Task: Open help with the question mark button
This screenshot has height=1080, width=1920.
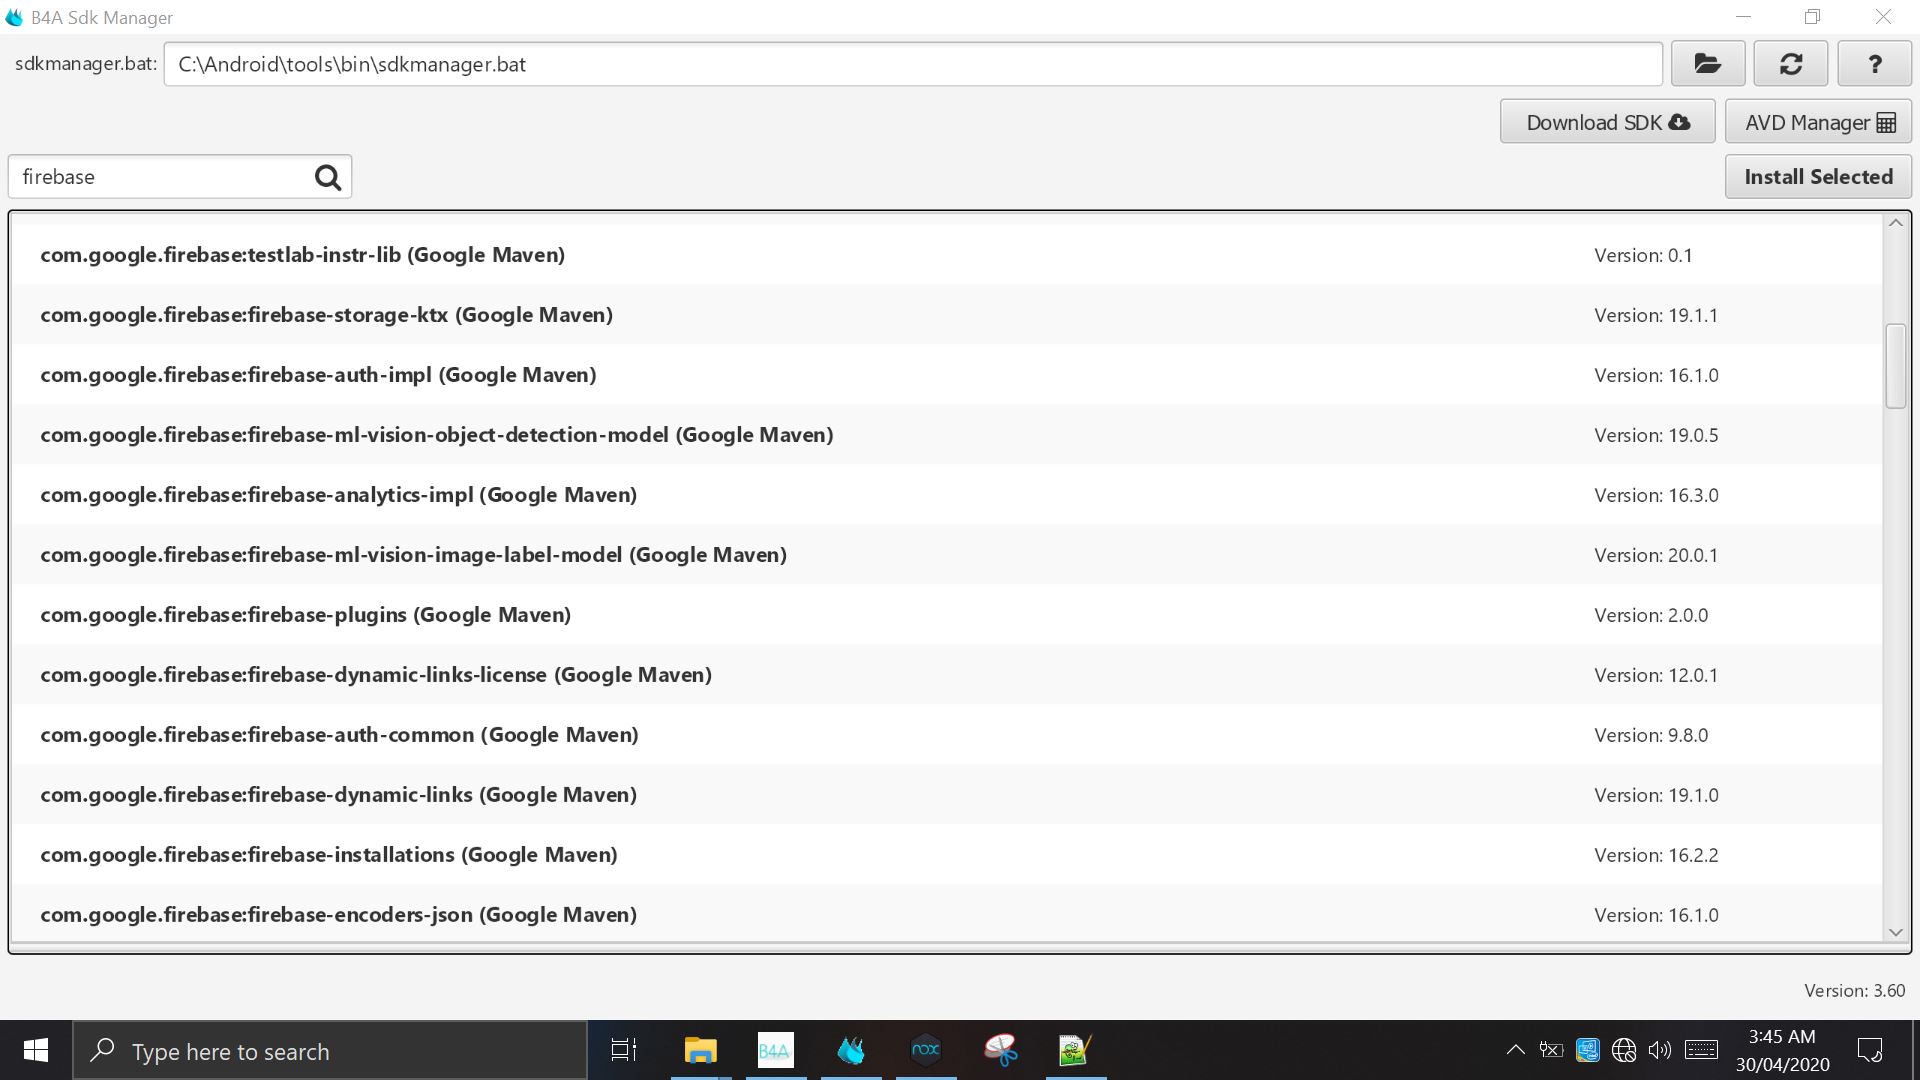Action: (x=1874, y=64)
